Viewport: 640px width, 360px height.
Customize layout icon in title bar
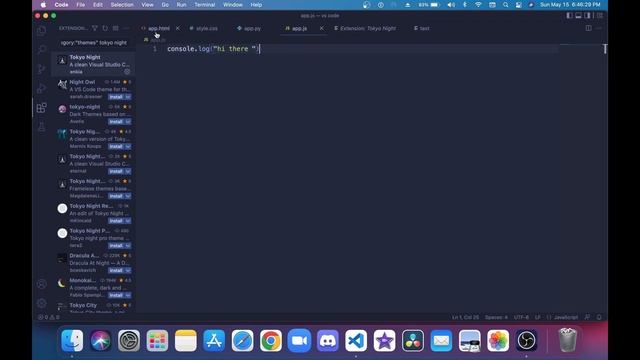[x=600, y=16]
